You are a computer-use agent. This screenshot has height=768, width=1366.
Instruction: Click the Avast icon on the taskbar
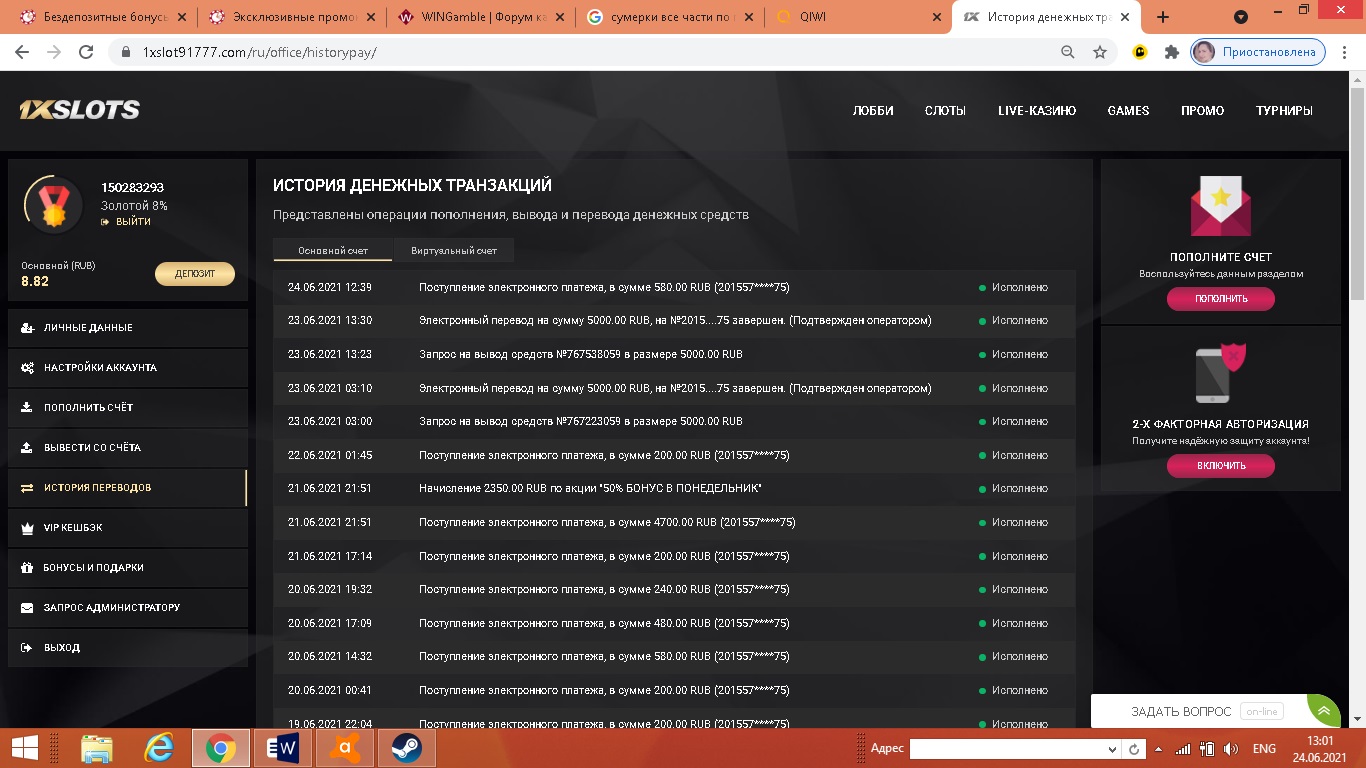coord(345,748)
